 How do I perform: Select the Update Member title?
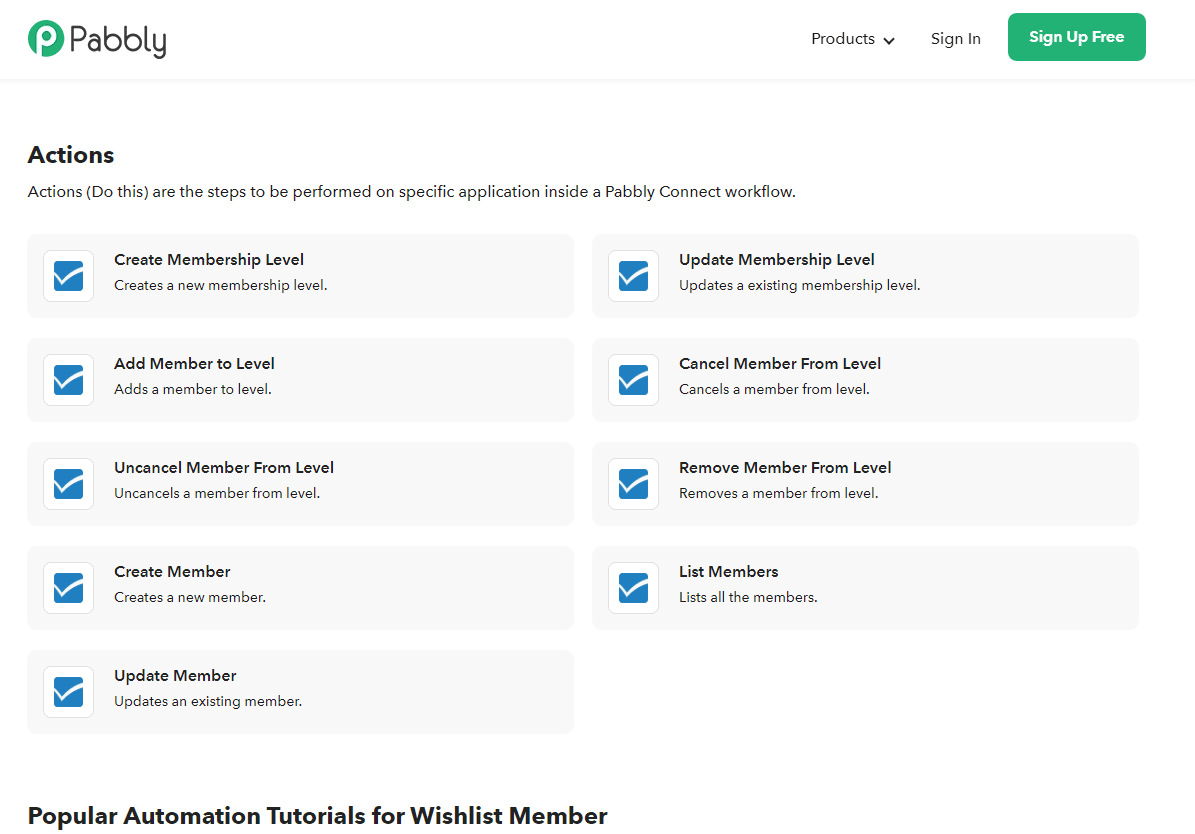coord(175,675)
